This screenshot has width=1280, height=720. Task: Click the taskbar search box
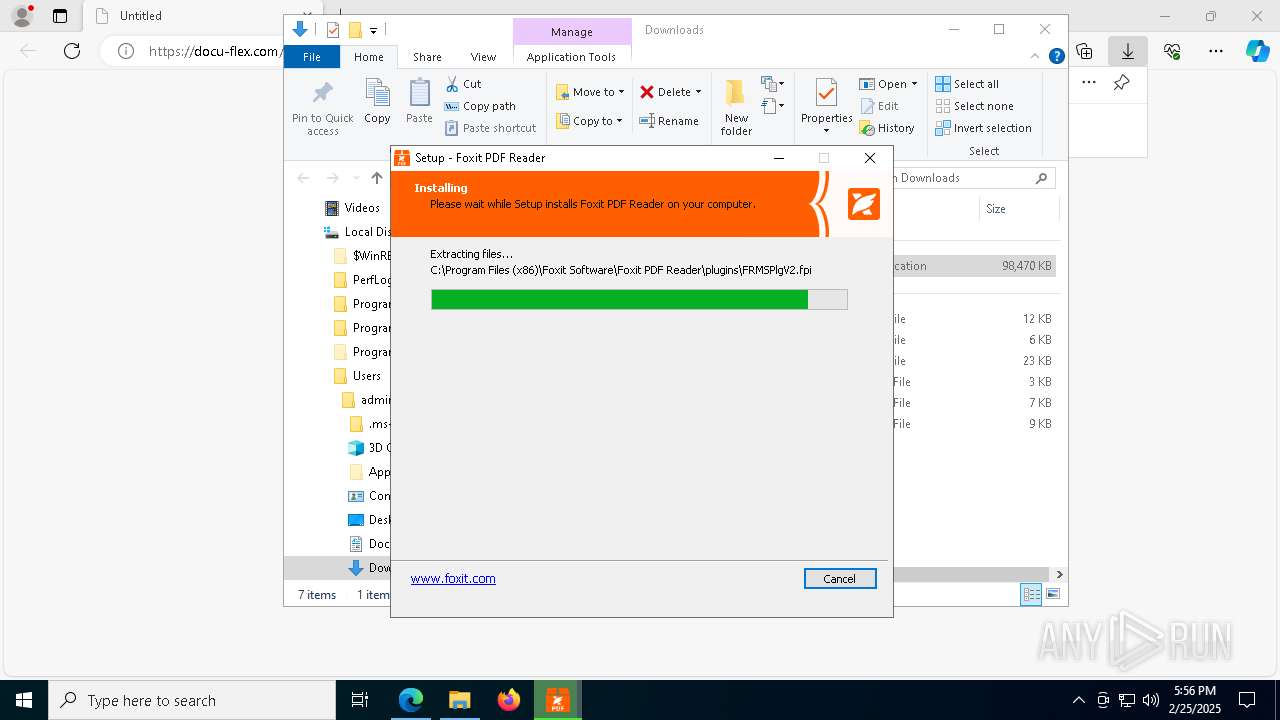[192, 700]
